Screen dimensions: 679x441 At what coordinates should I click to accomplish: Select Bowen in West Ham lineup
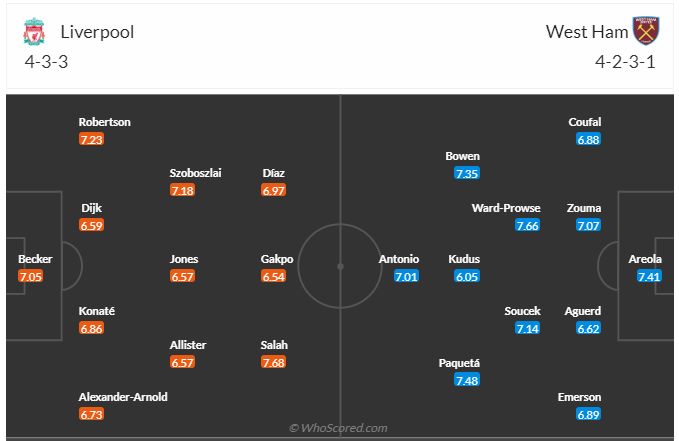[463, 156]
